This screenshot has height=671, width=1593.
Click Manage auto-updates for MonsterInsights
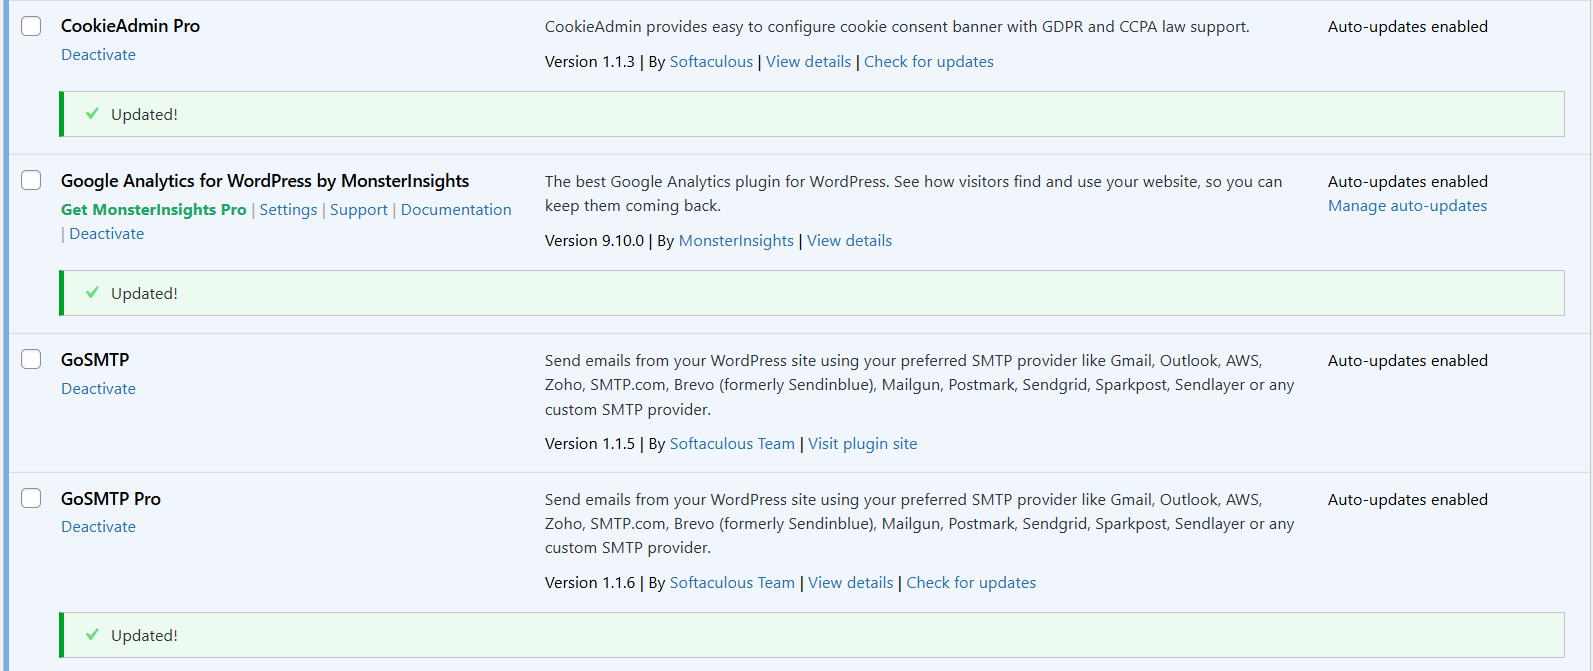click(1407, 206)
